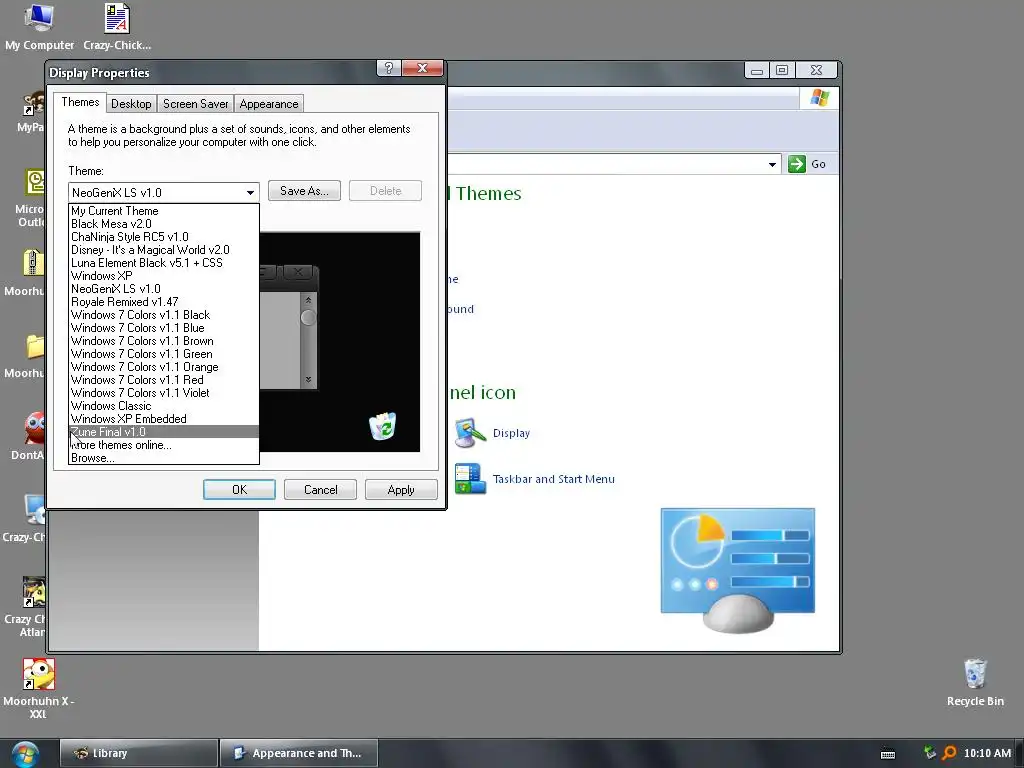Open the Microsoft Outlook desktop icon

tap(35, 183)
